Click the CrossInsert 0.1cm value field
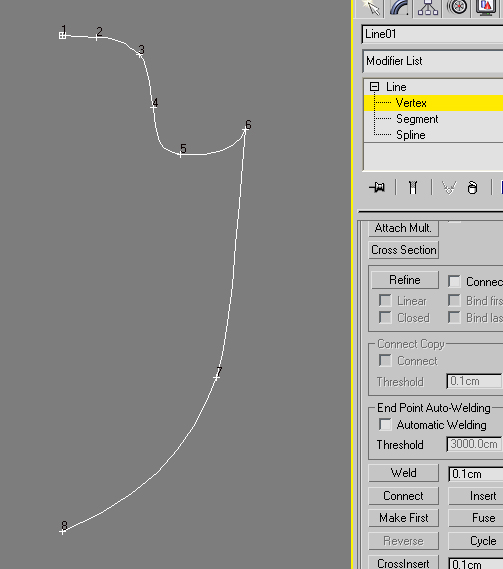 coord(476,564)
